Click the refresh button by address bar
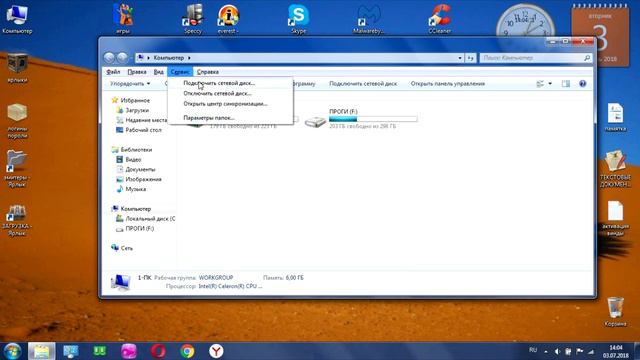Screen dimensions: 640x360 471,58
